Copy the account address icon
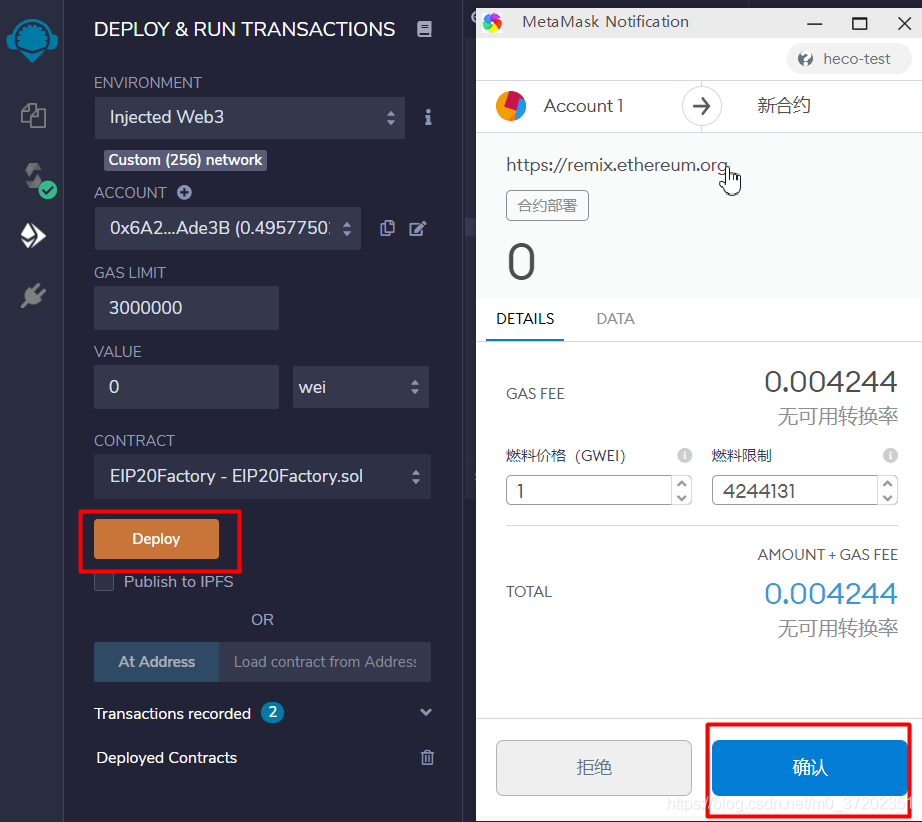 coord(387,228)
